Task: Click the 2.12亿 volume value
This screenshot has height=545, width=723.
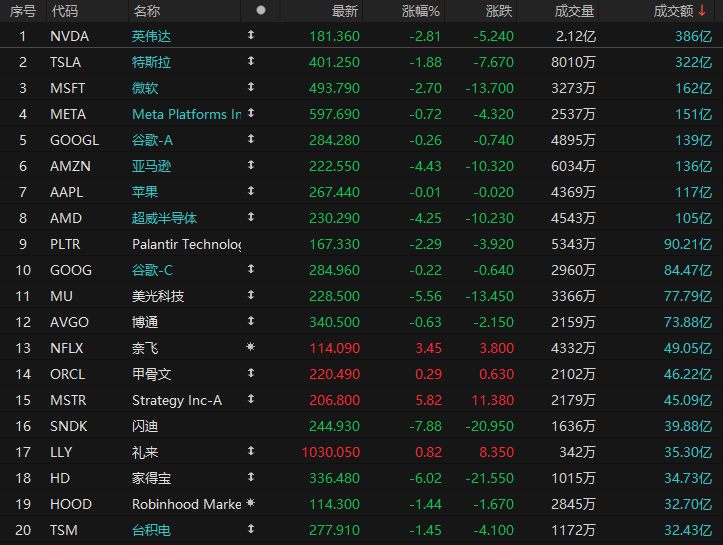Action: [x=576, y=36]
